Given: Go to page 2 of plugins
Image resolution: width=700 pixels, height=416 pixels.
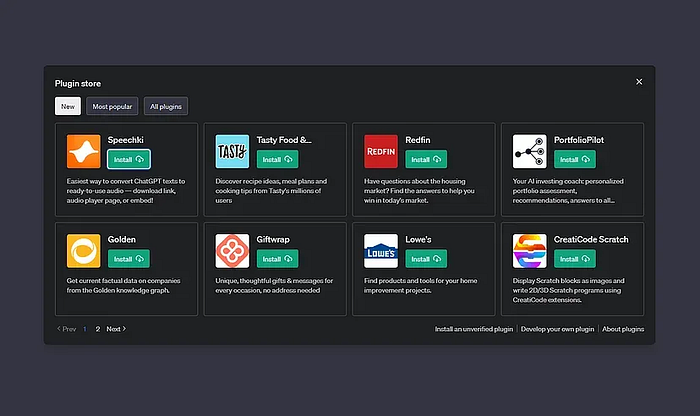Looking at the screenshot, I should point(98,329).
